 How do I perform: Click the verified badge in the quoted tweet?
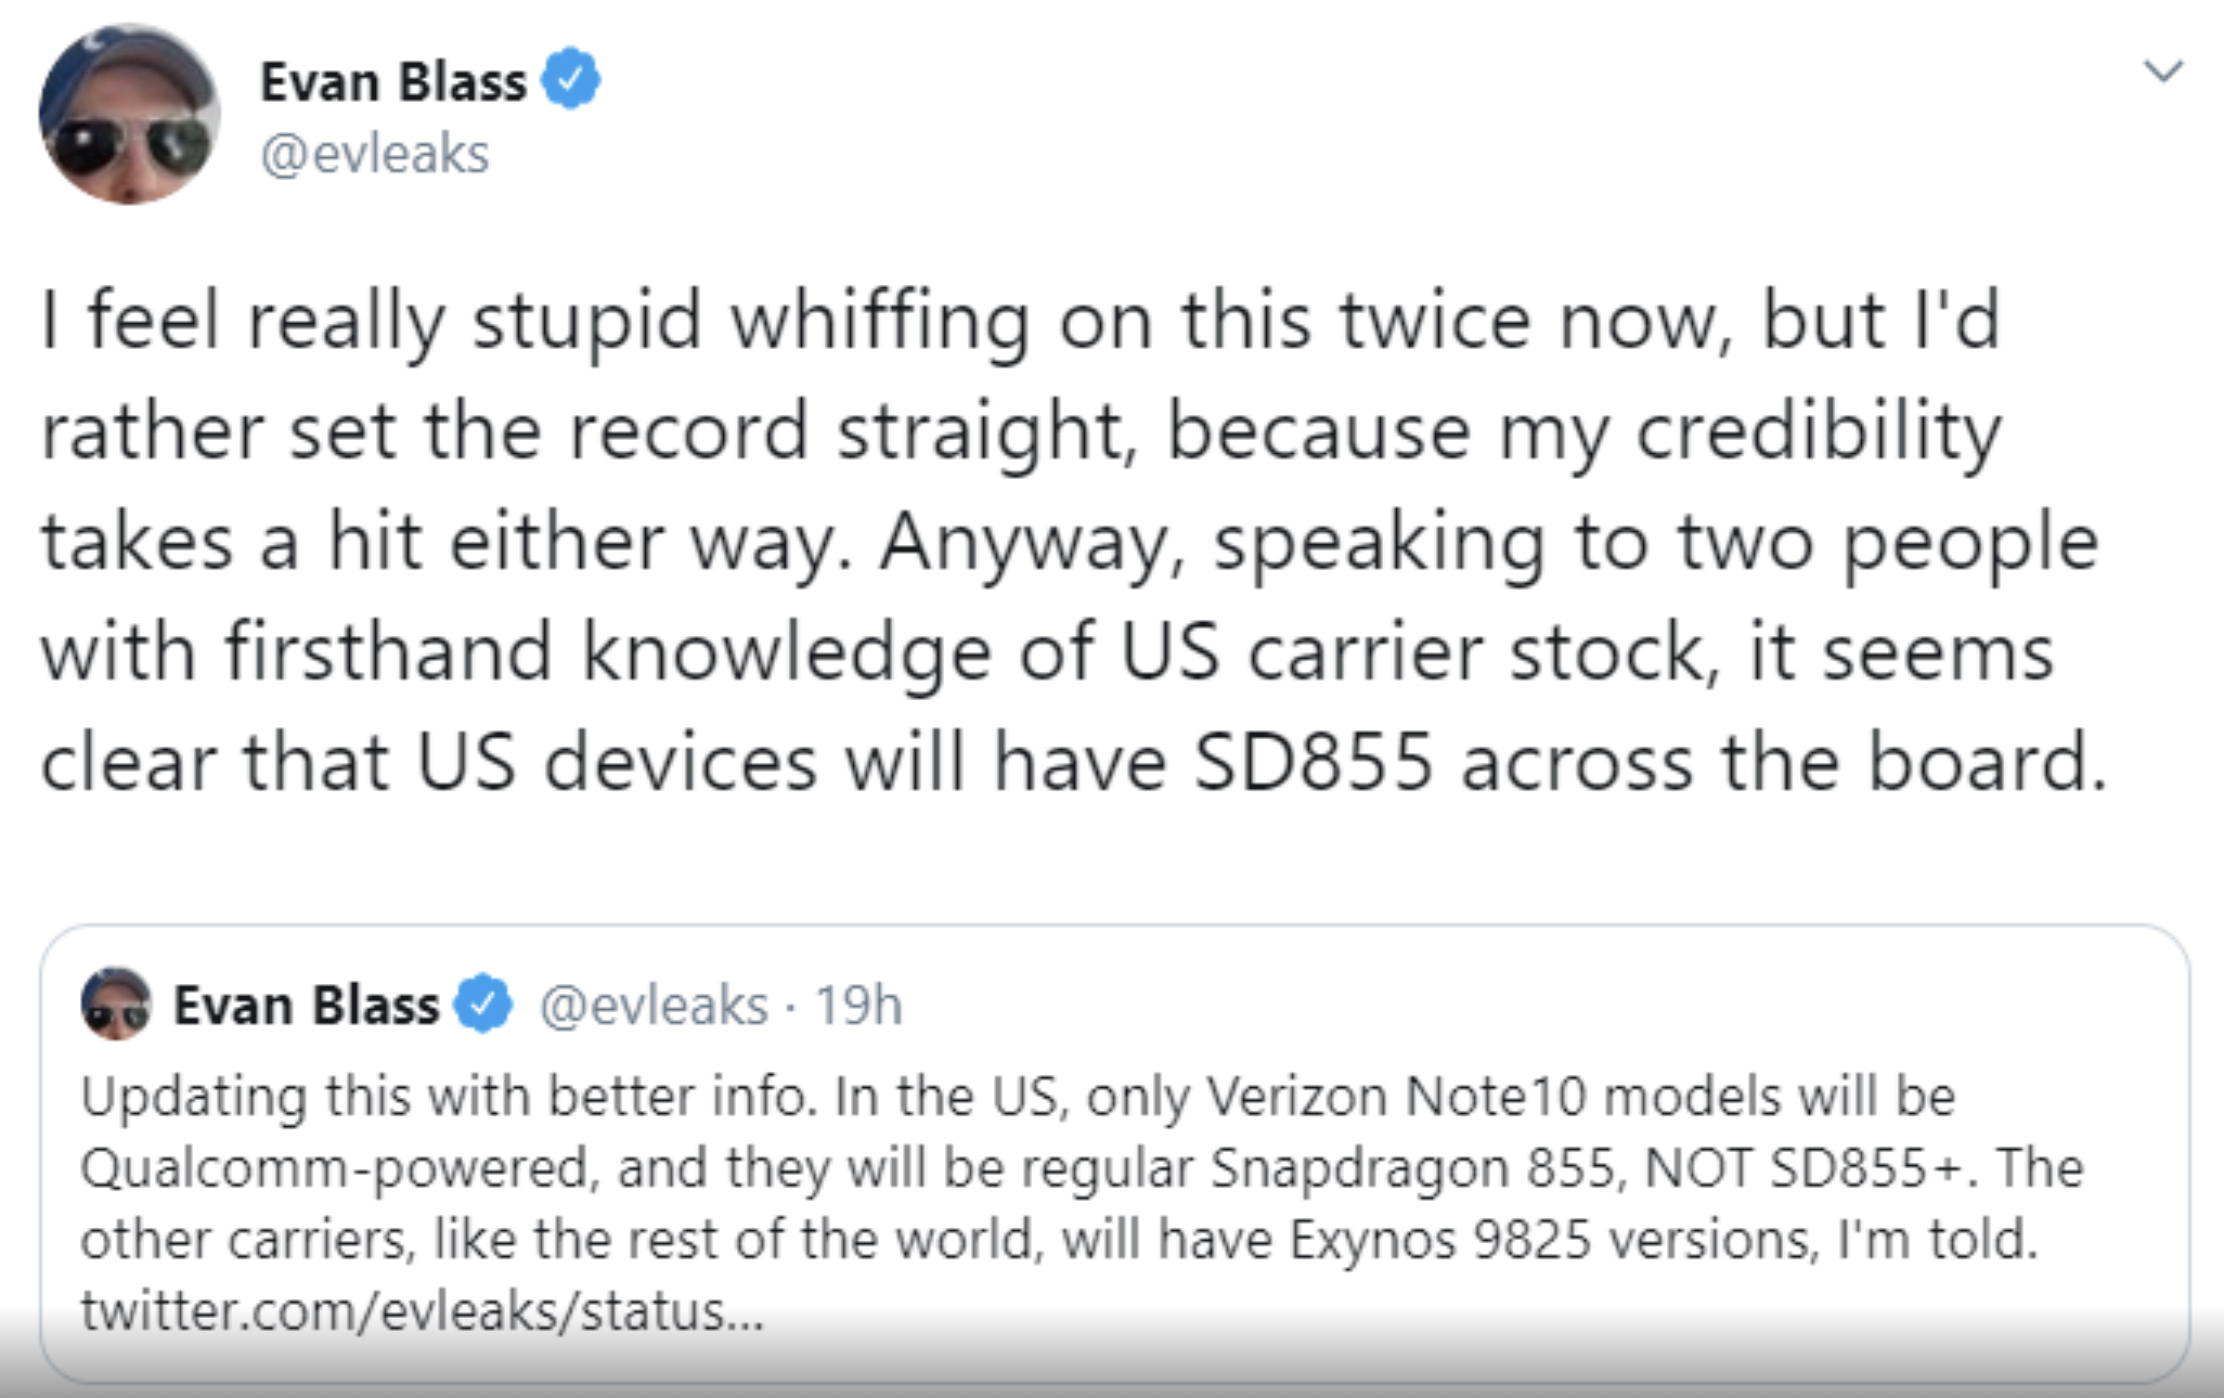click(x=484, y=1003)
